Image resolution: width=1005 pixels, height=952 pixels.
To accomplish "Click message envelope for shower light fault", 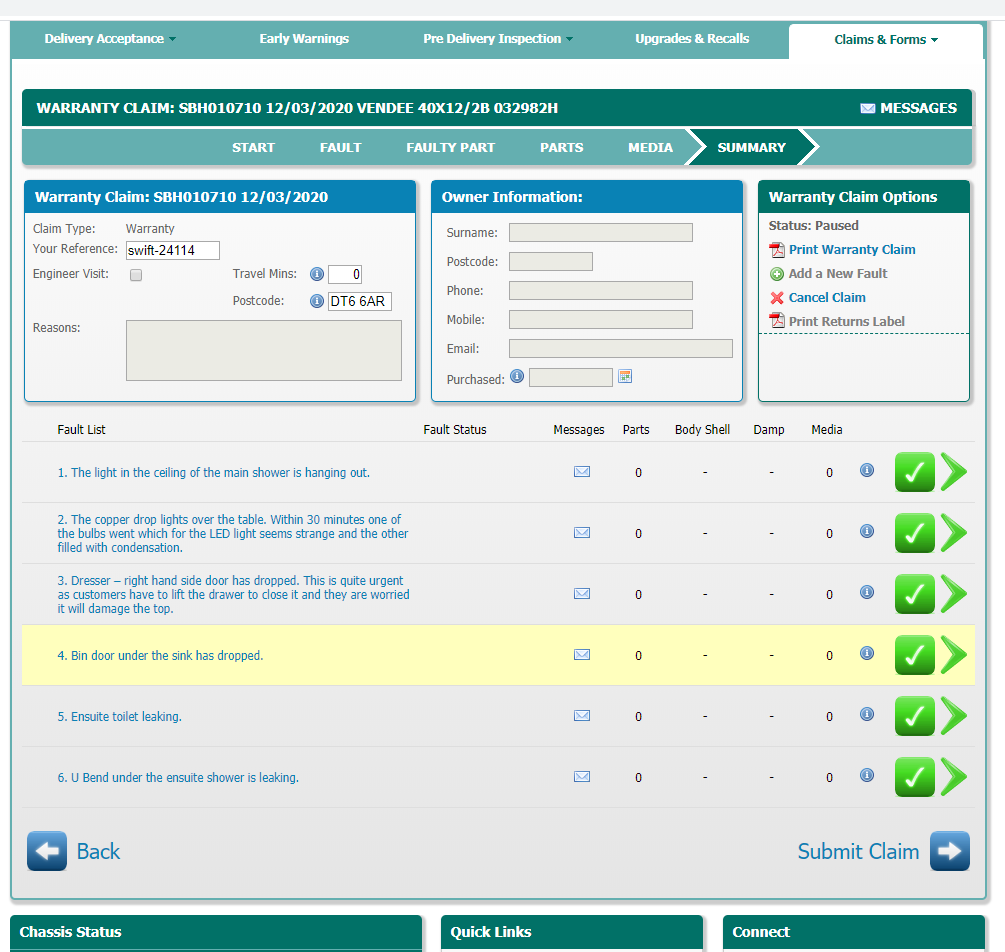I will [581, 472].
